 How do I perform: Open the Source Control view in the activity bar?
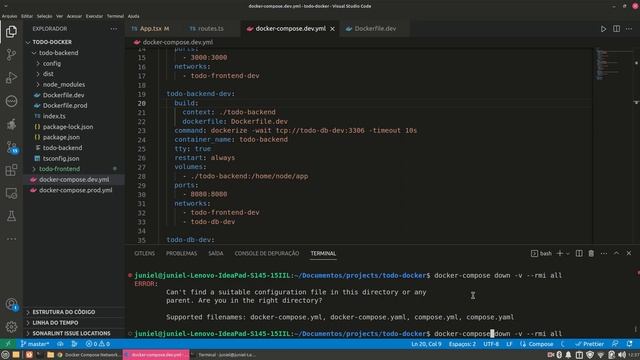pyautogui.click(x=11, y=55)
